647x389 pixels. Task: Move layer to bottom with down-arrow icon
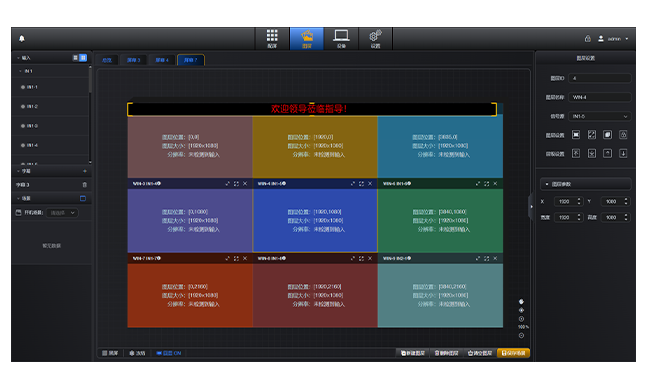(623, 153)
